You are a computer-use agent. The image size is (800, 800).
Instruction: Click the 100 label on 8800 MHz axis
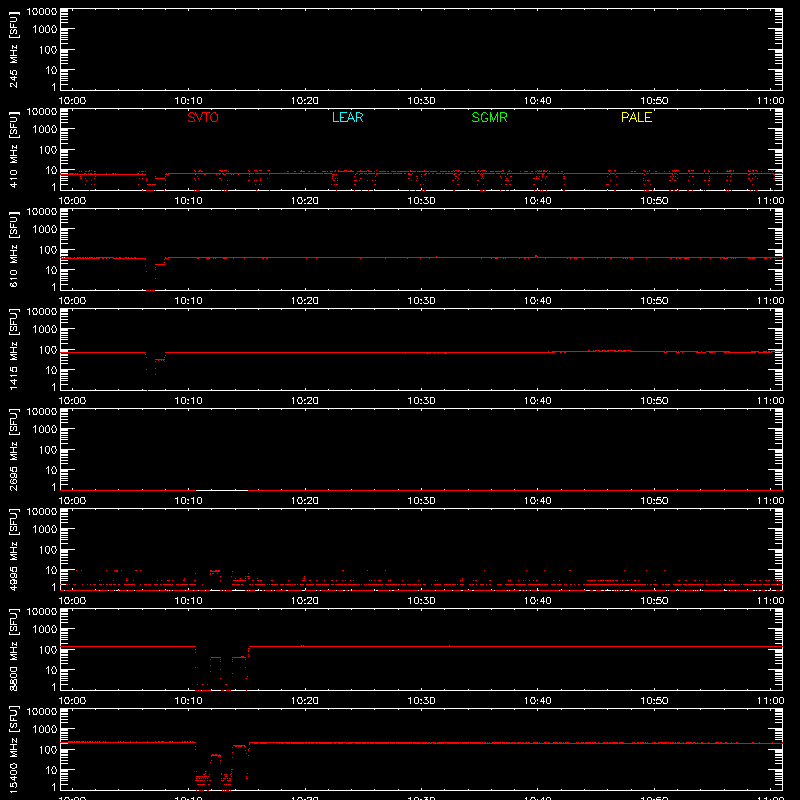click(x=48, y=650)
